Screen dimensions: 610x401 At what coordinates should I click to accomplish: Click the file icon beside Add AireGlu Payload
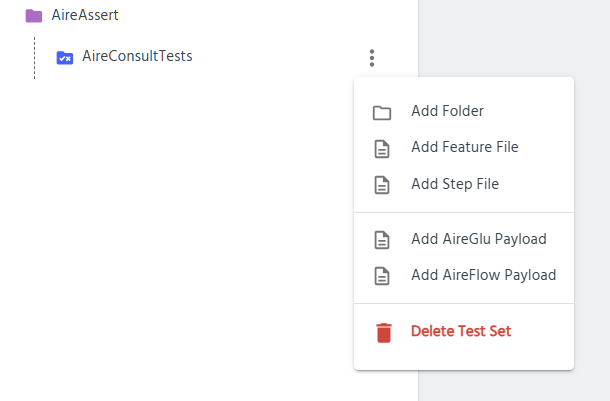click(382, 240)
